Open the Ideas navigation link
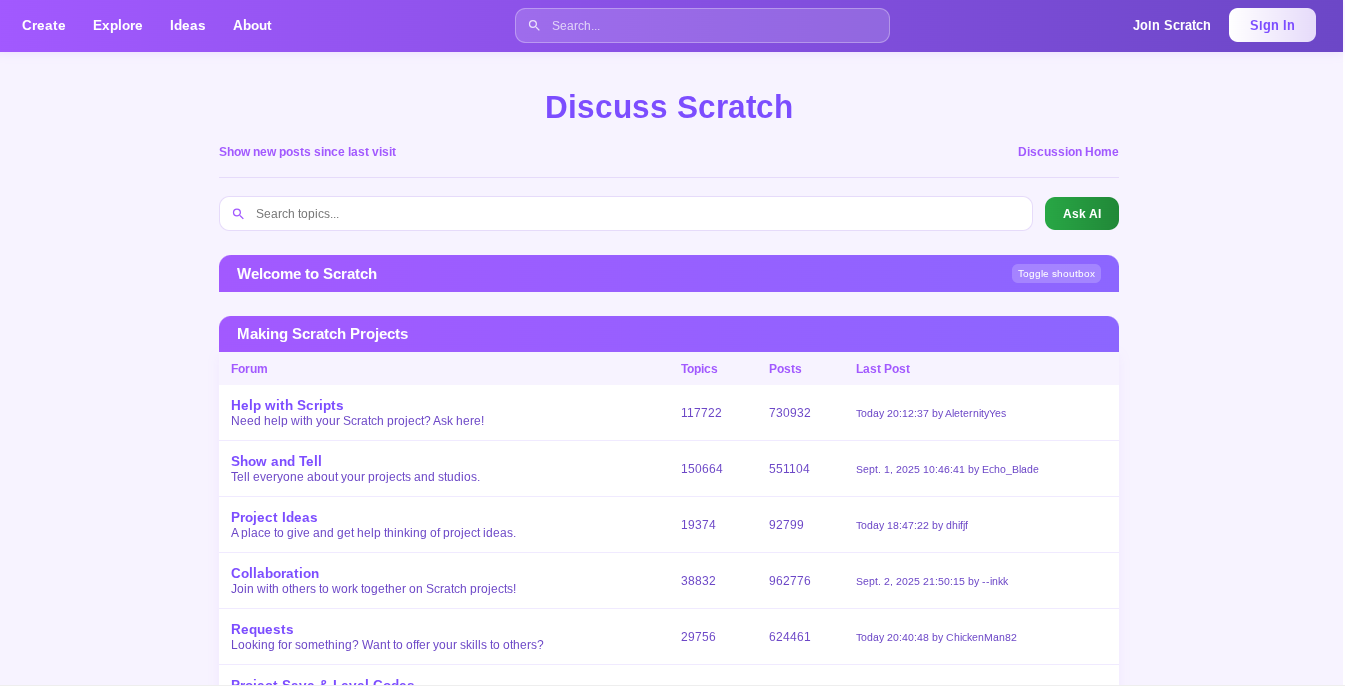This screenshot has height=686, width=1345. 188,25
